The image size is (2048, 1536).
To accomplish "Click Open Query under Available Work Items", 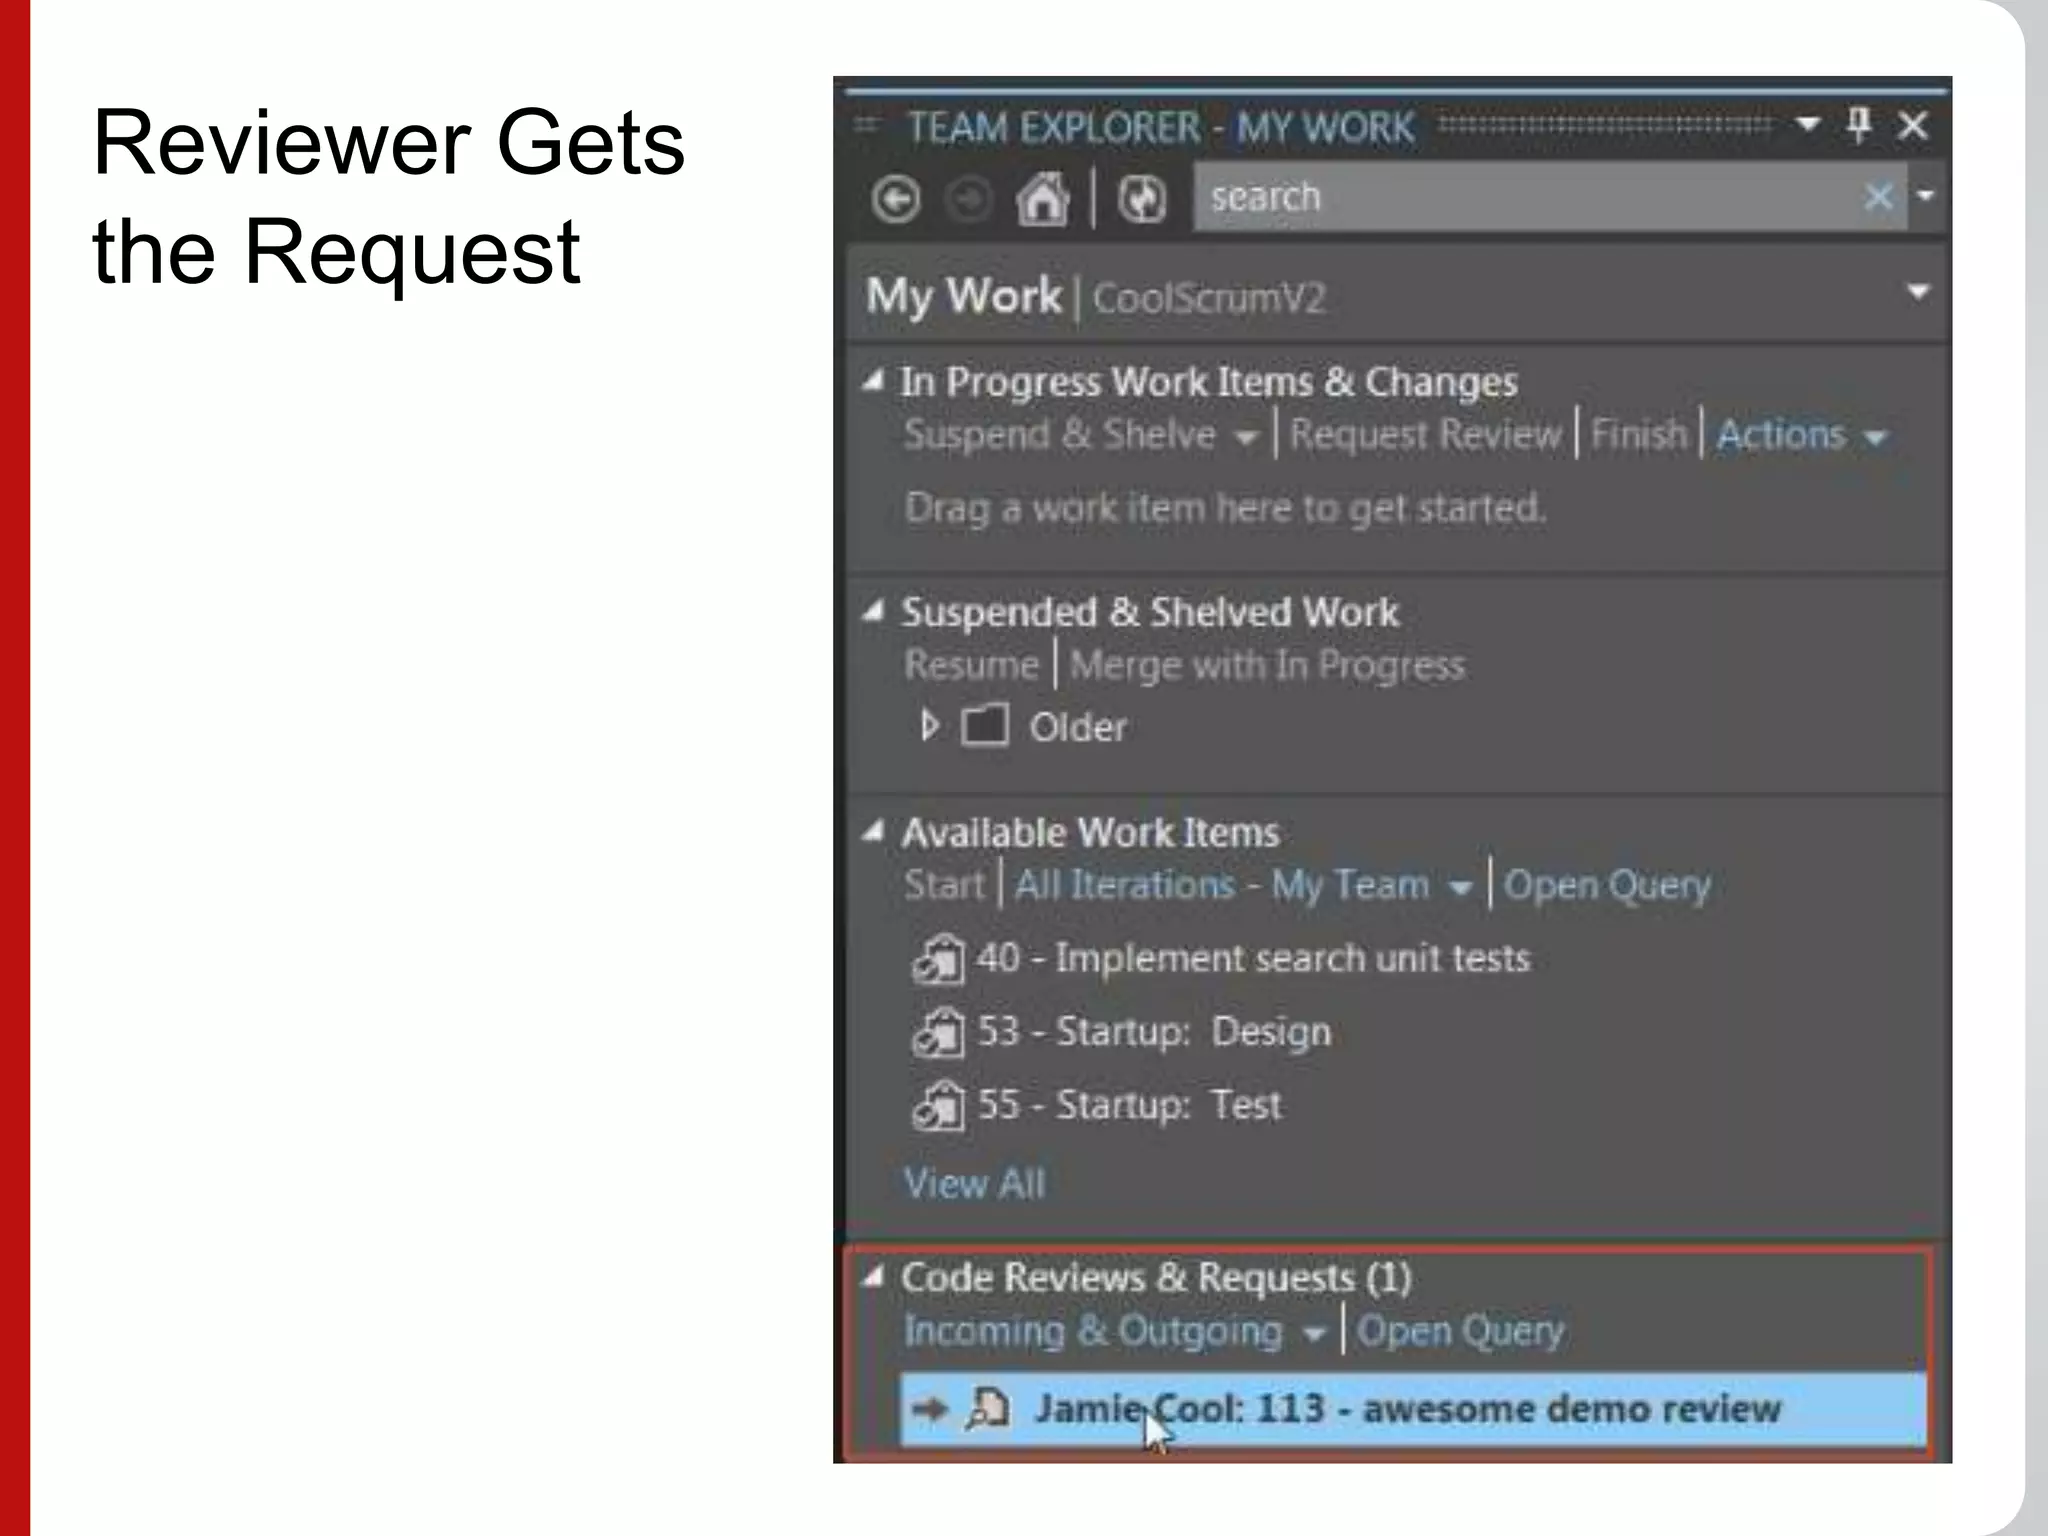I will [1607, 886].
